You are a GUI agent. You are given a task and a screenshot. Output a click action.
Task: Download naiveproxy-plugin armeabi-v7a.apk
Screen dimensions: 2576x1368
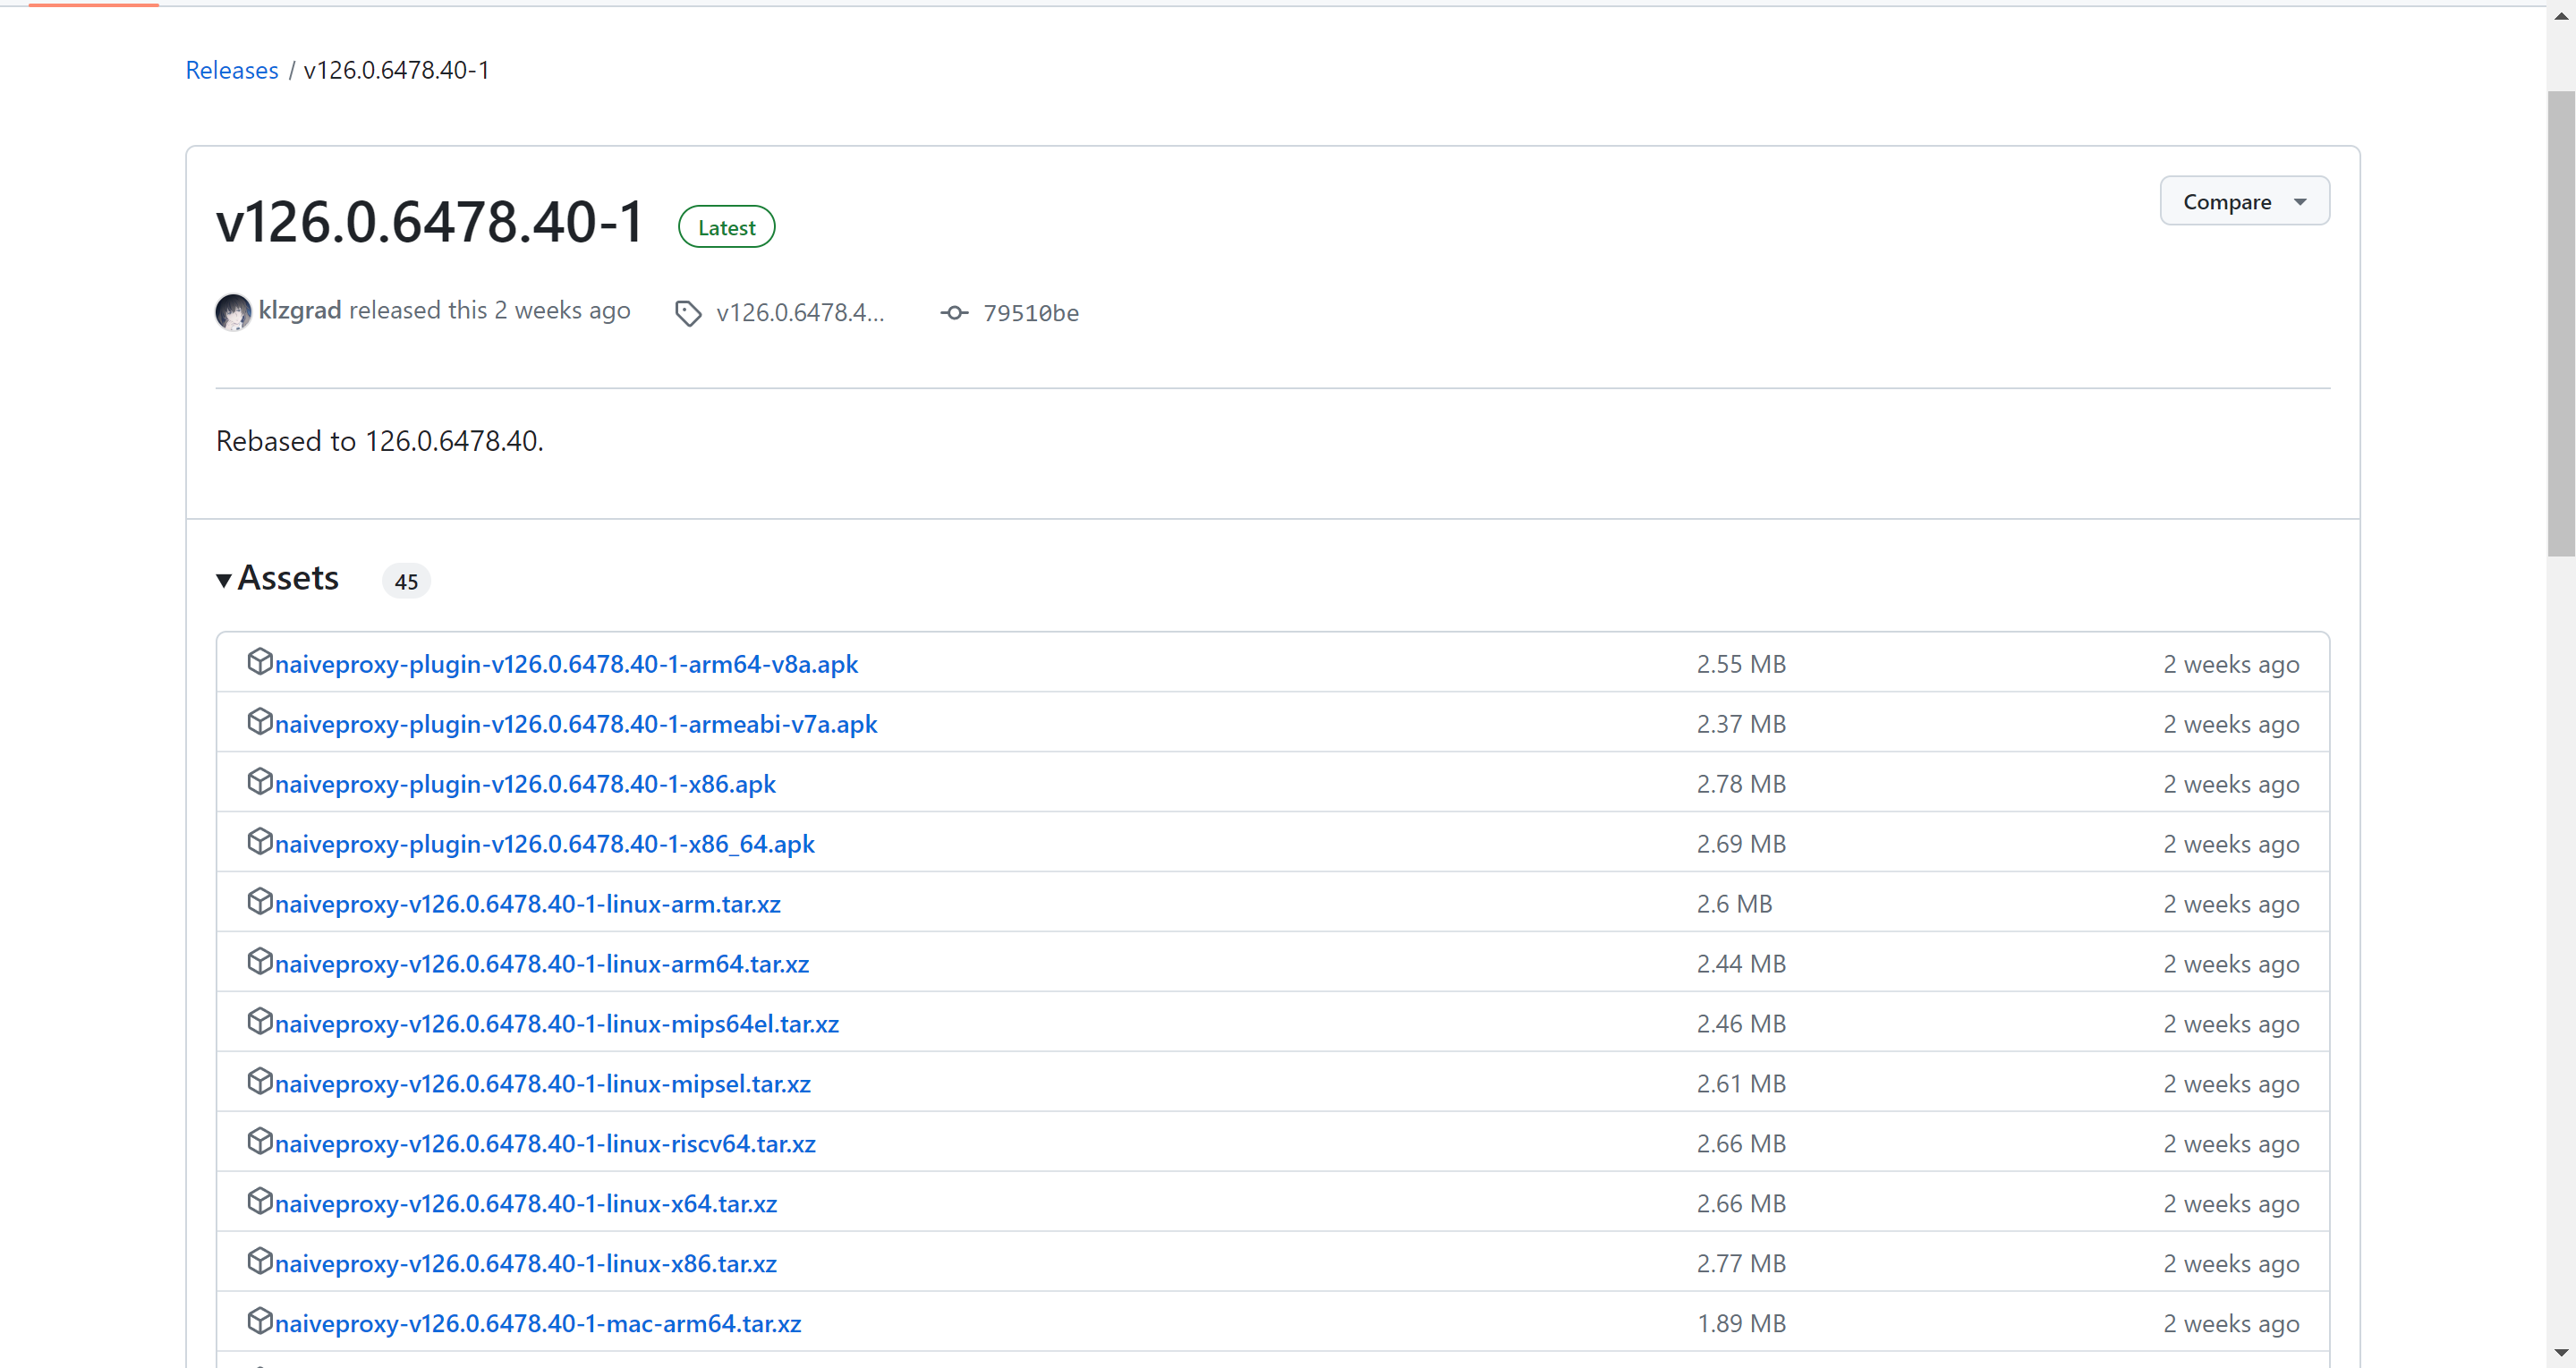(x=576, y=724)
